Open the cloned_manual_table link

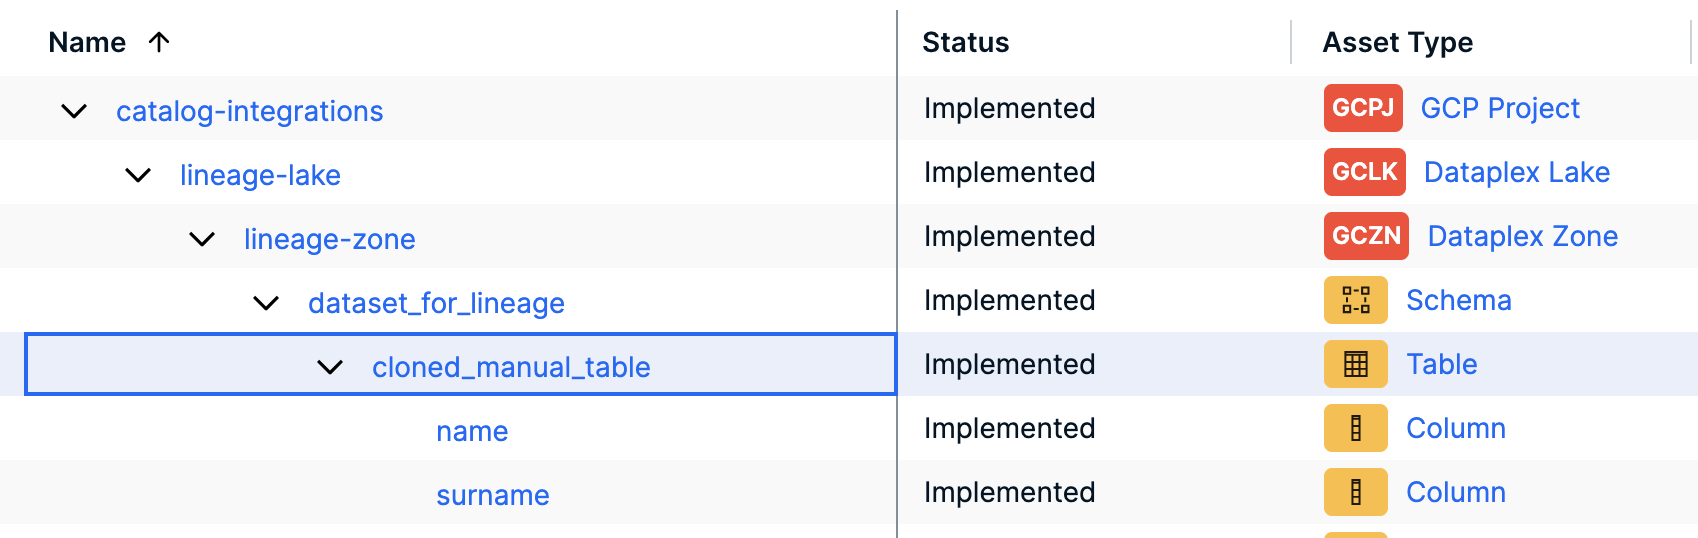point(511,367)
